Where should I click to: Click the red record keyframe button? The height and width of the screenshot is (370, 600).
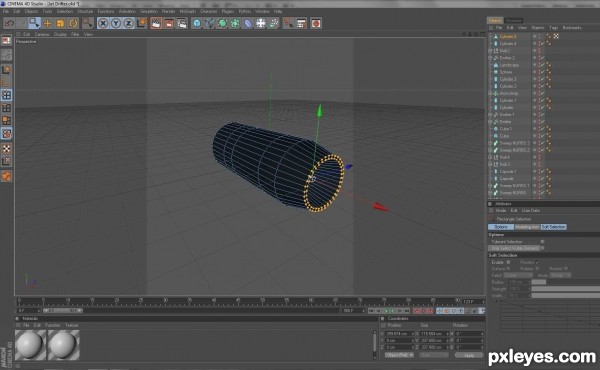pyautogui.click(x=416, y=311)
